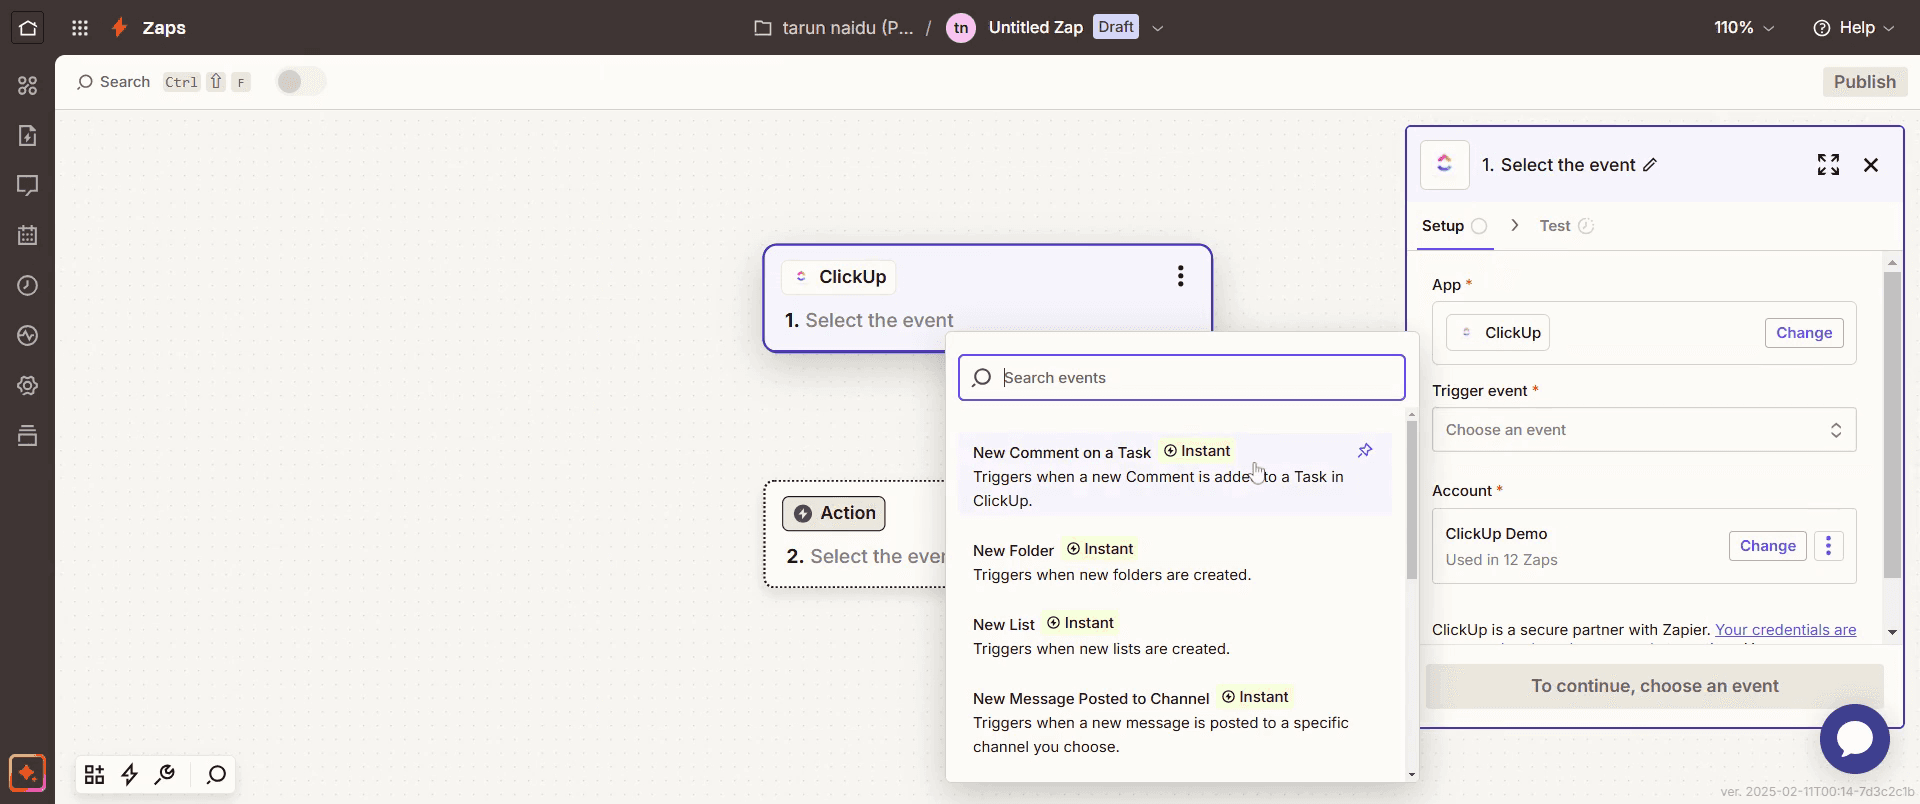Open the Your credentials are link

(x=1785, y=630)
